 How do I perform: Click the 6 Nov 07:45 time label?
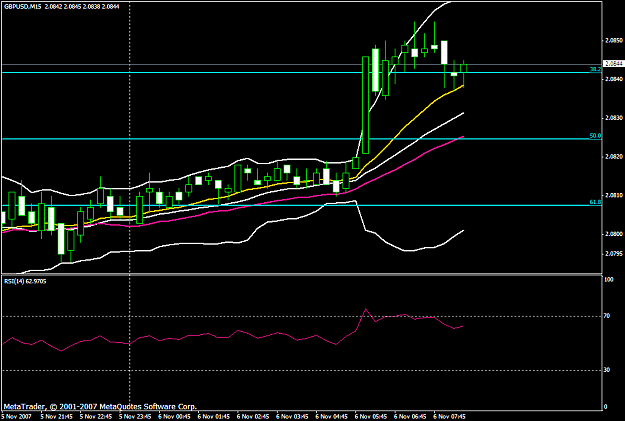450,416
